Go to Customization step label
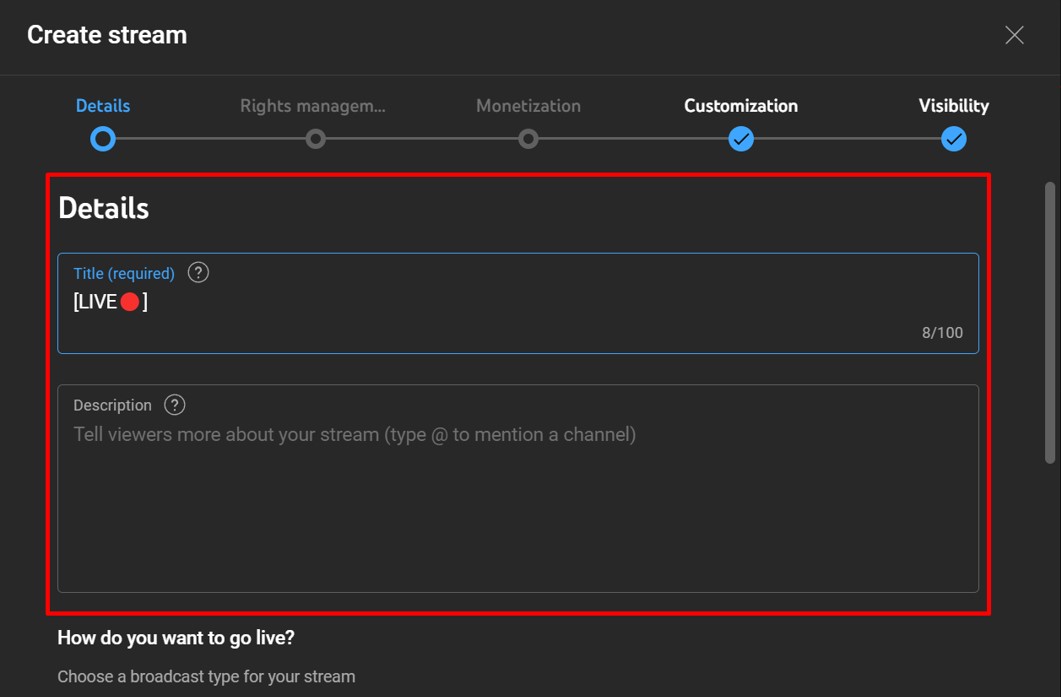This screenshot has height=697, width=1061. (x=741, y=106)
